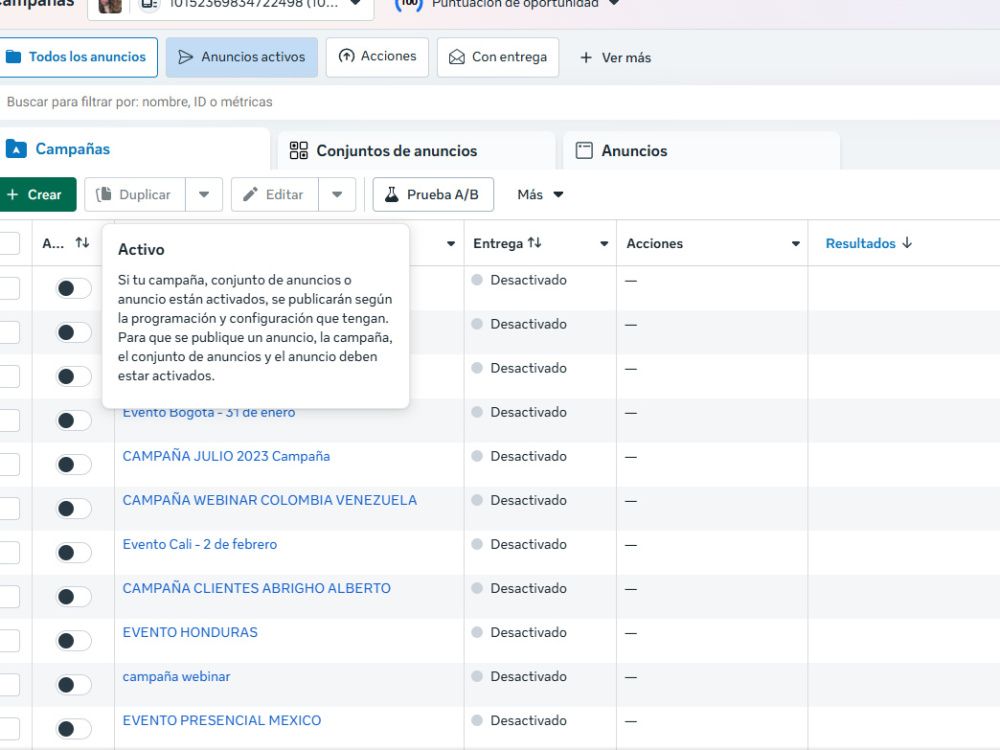Open campaign name column dropdown arrow
The width and height of the screenshot is (1000, 750).
(x=451, y=244)
